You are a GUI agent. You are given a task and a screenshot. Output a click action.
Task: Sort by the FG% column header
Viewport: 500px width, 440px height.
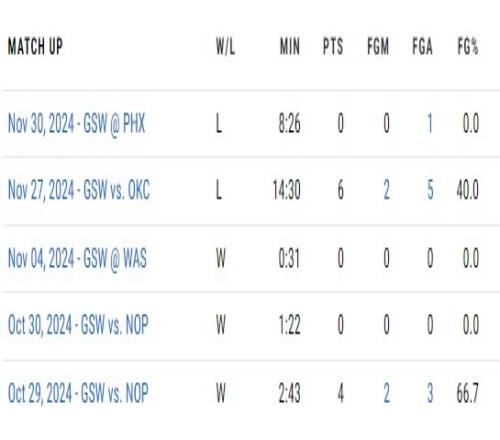(468, 46)
